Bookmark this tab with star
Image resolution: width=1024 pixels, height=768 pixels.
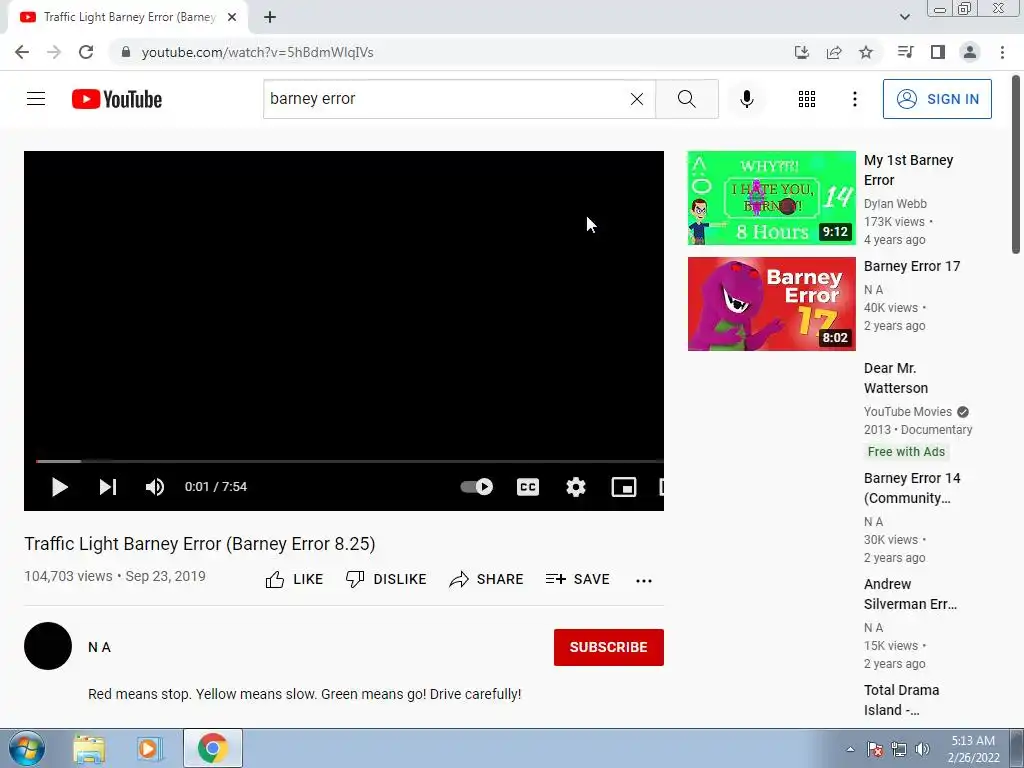pos(866,52)
